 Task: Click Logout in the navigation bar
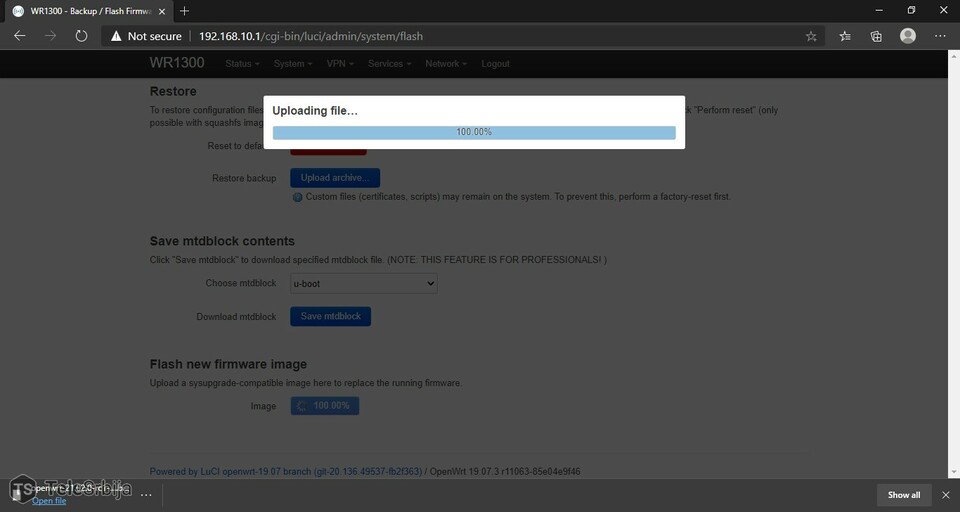(x=495, y=64)
